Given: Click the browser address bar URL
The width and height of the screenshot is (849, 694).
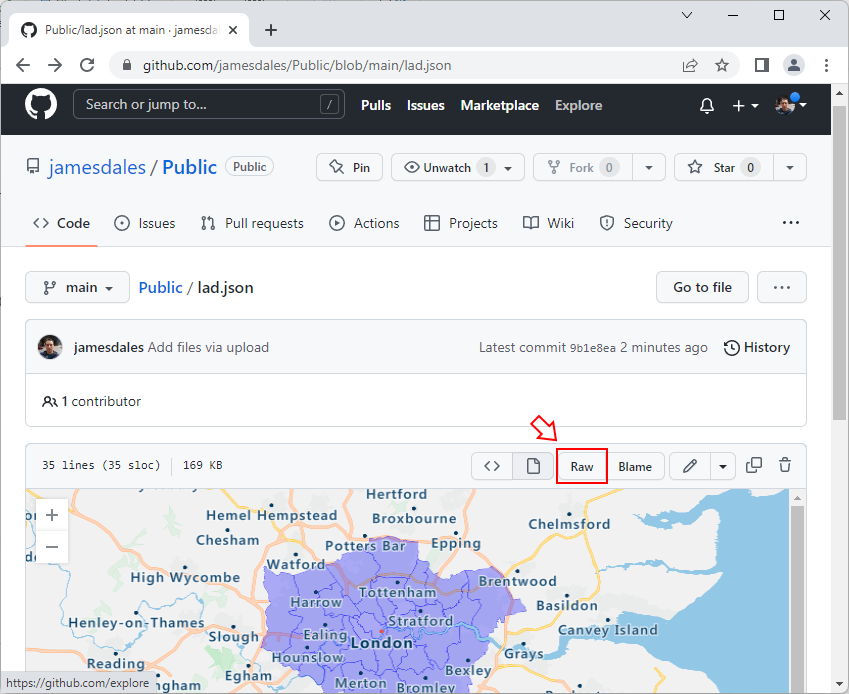Looking at the screenshot, I should [x=297, y=66].
